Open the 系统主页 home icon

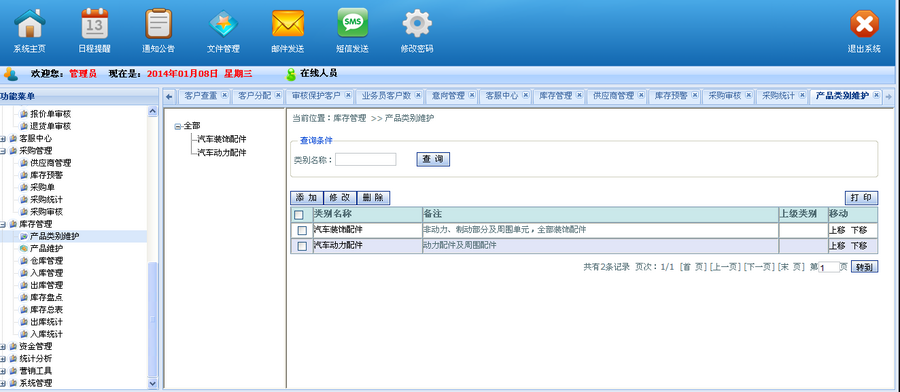point(29,24)
